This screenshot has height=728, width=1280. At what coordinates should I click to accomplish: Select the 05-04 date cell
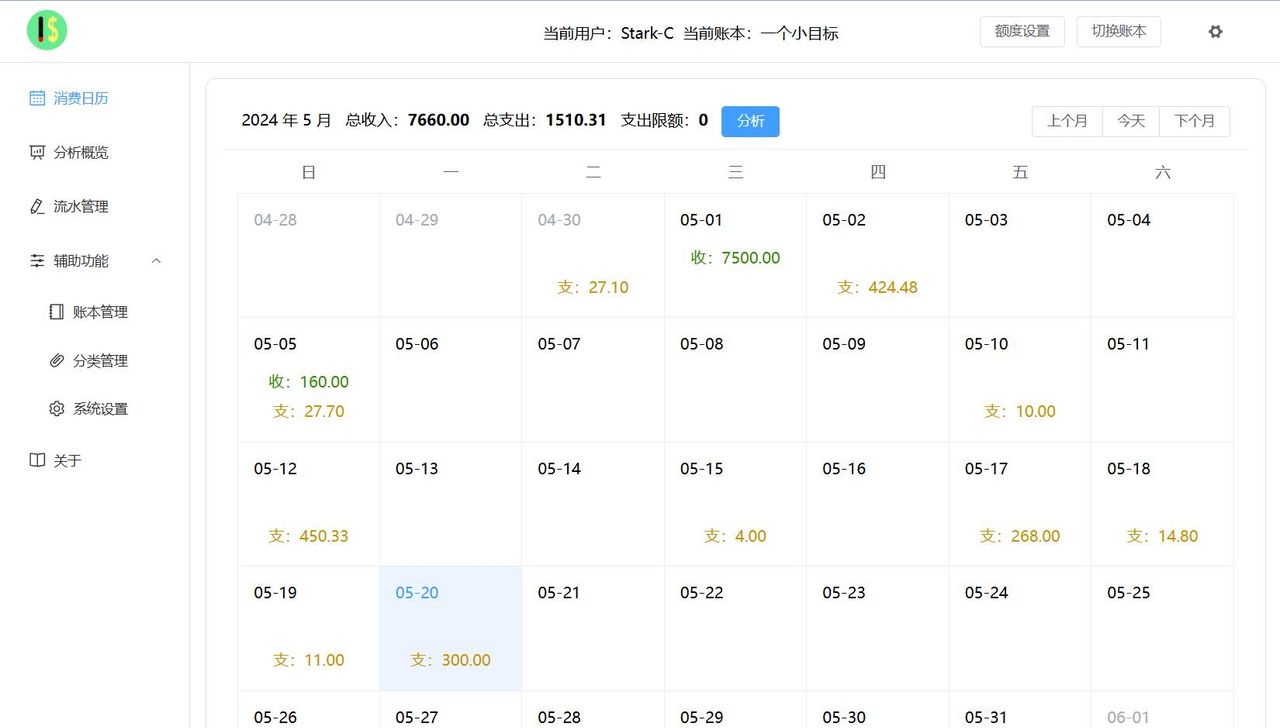(1162, 256)
